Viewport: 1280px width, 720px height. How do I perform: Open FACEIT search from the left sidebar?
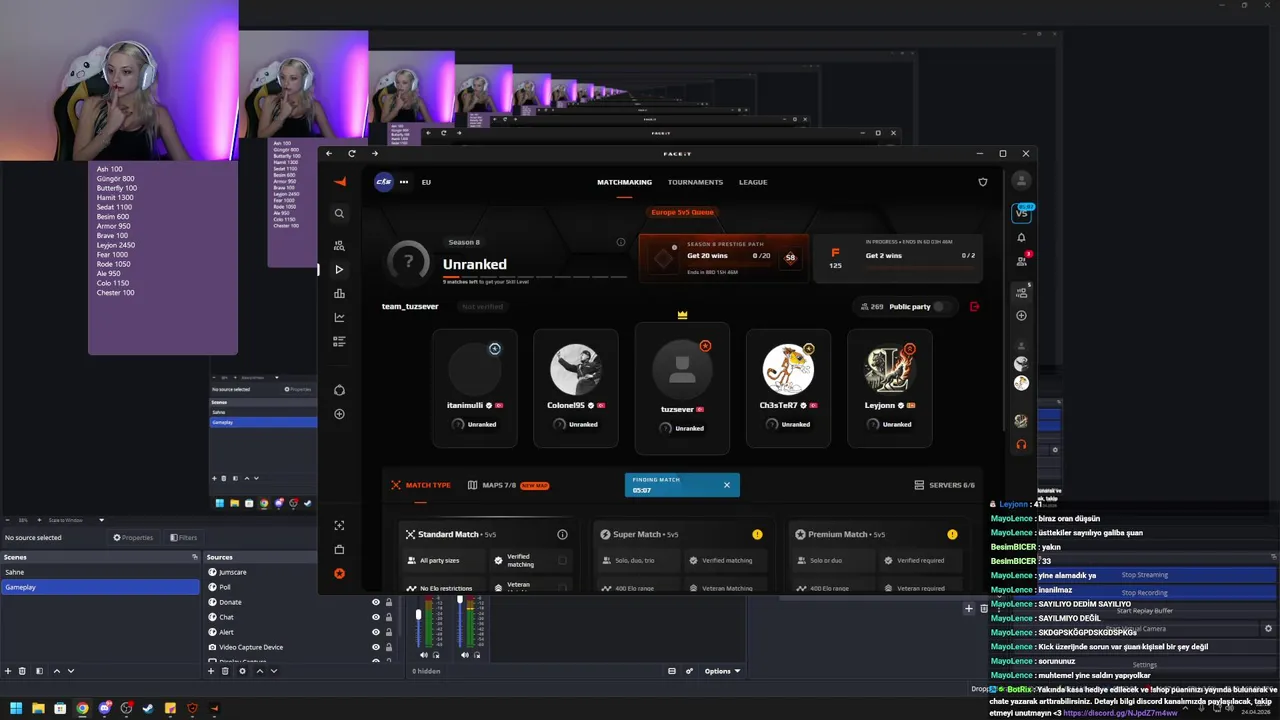coord(340,213)
